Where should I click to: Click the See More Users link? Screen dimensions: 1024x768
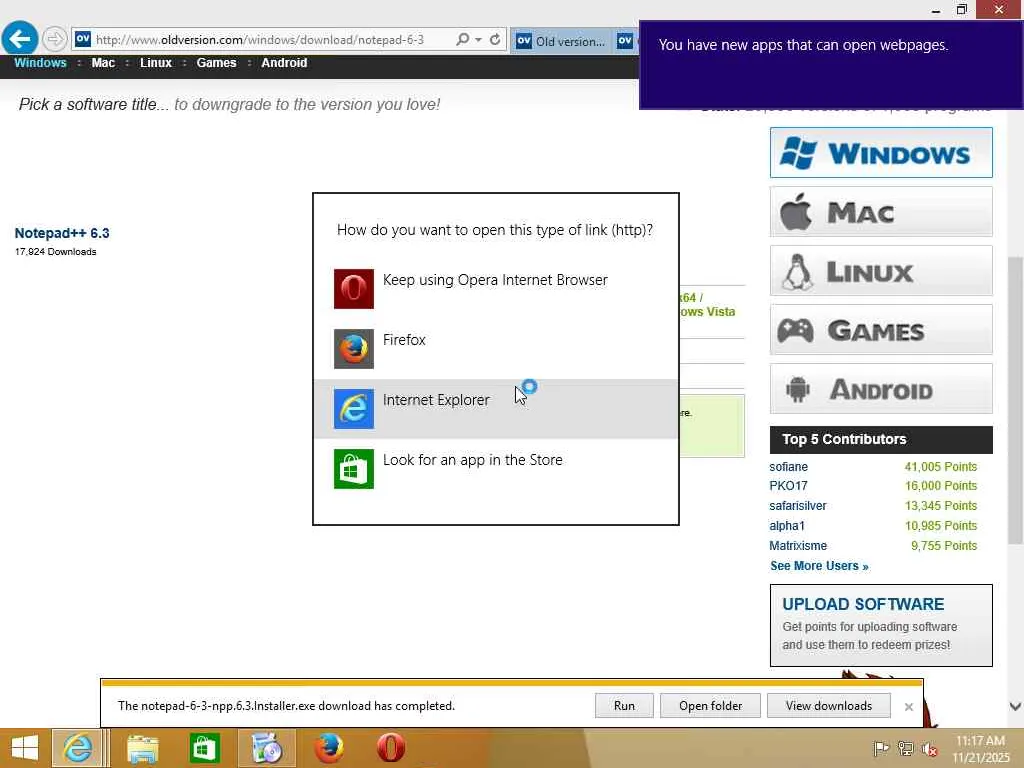click(819, 566)
